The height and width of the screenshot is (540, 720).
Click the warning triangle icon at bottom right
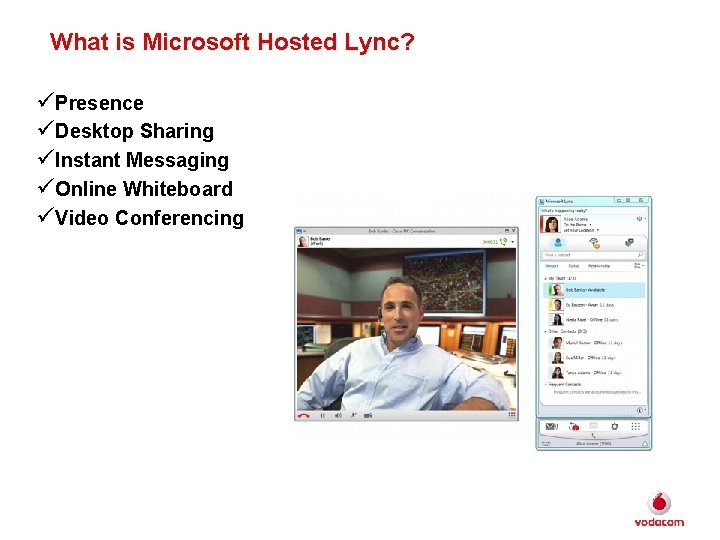[x=644, y=444]
